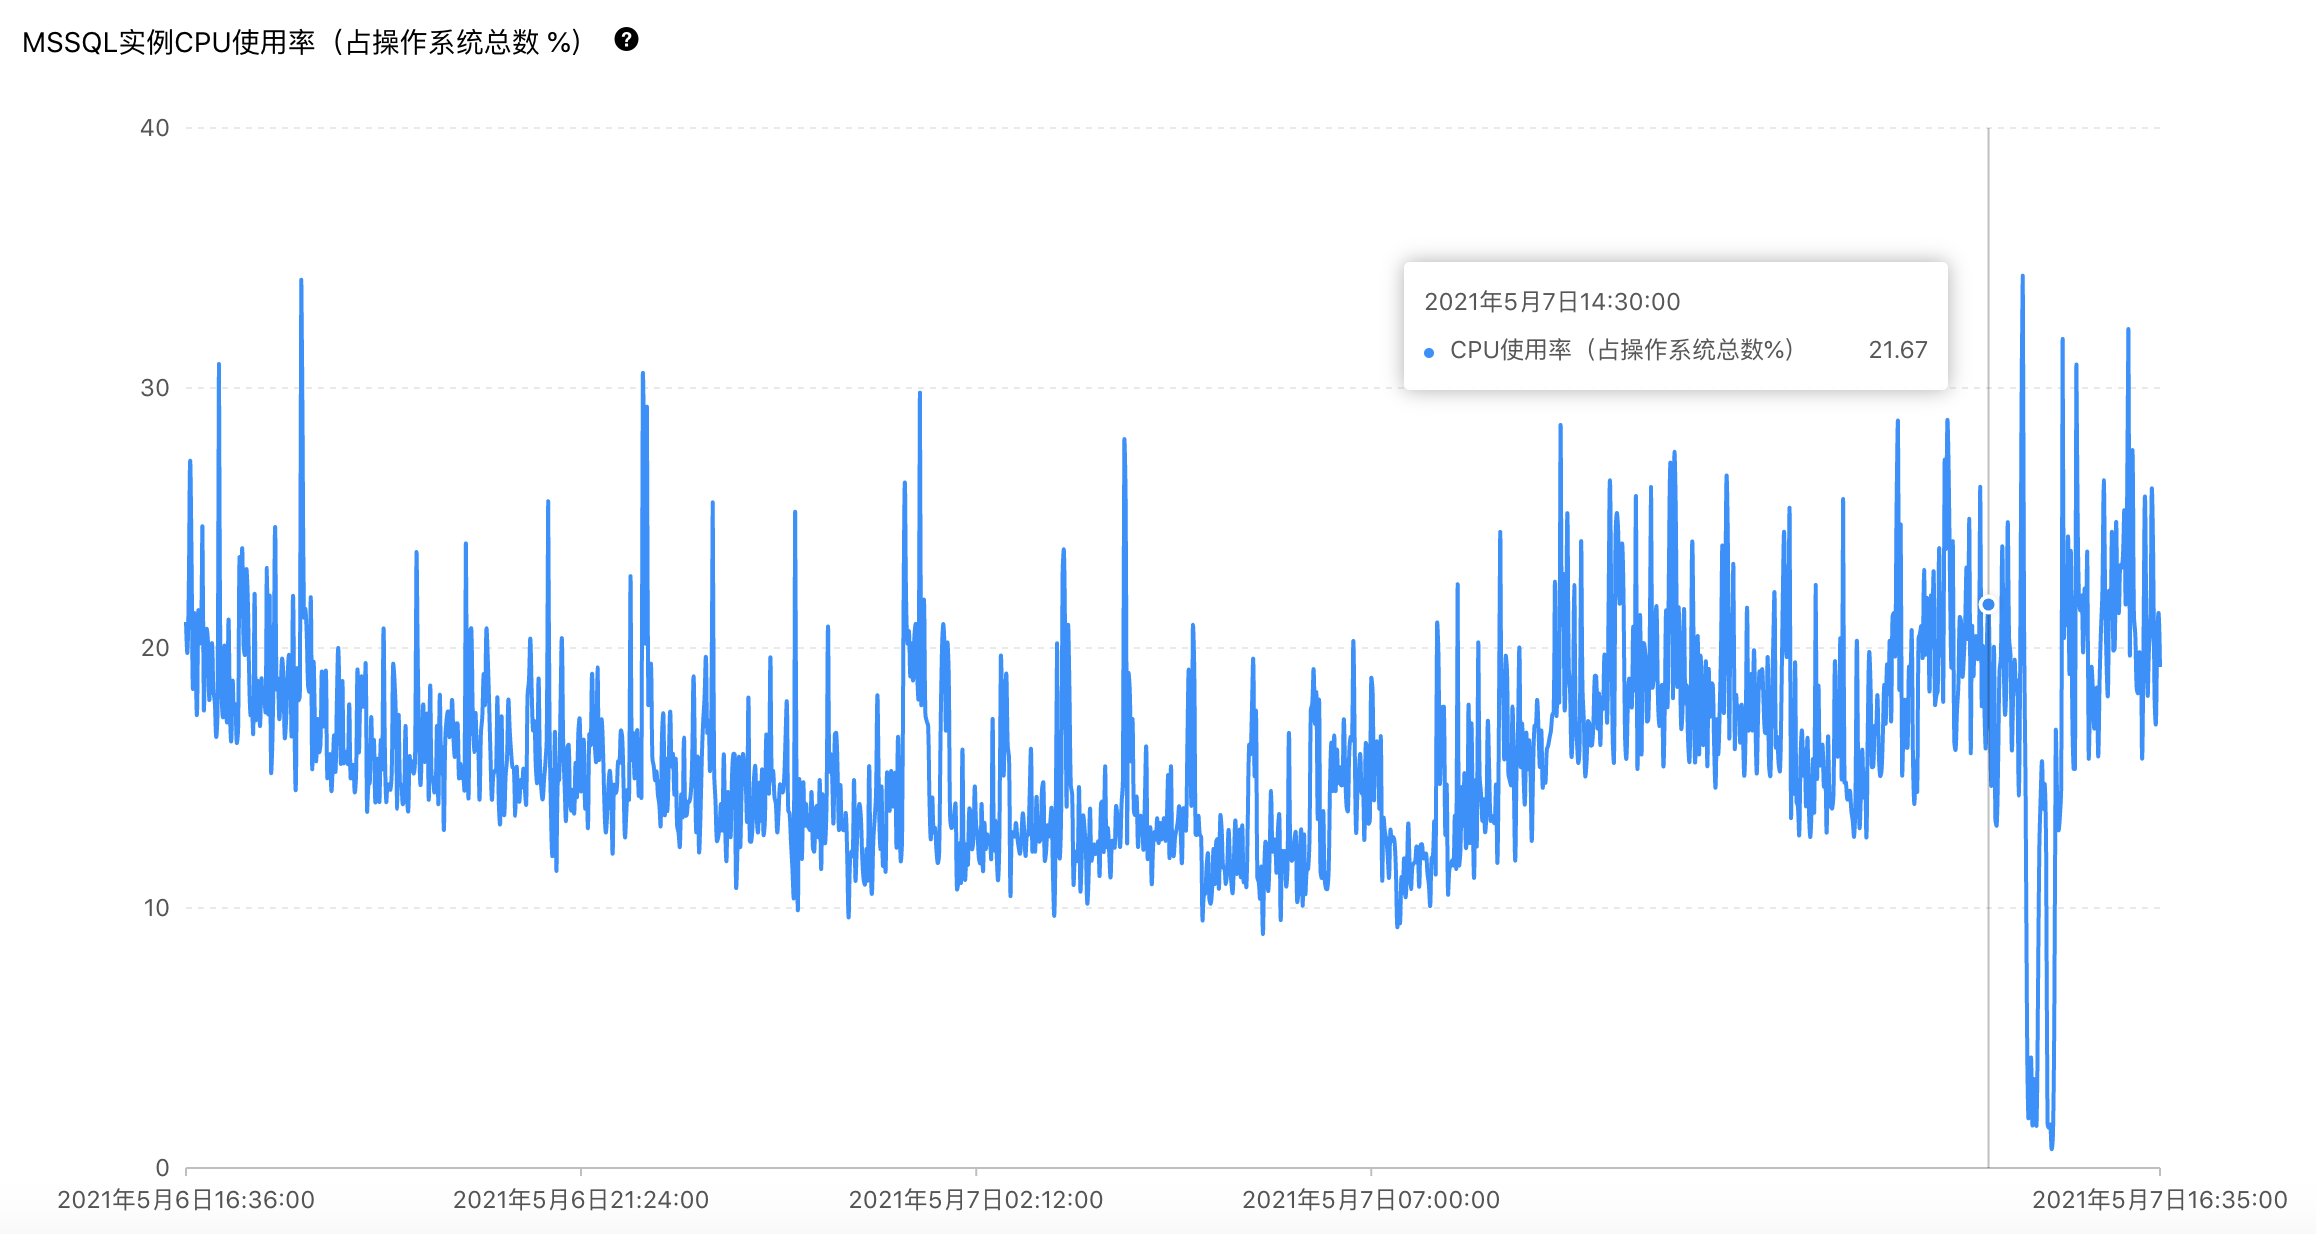This screenshot has height=1234, width=2316.
Task: Select x-axis label '2021年5月7日02:12:00'
Action: [x=976, y=1200]
